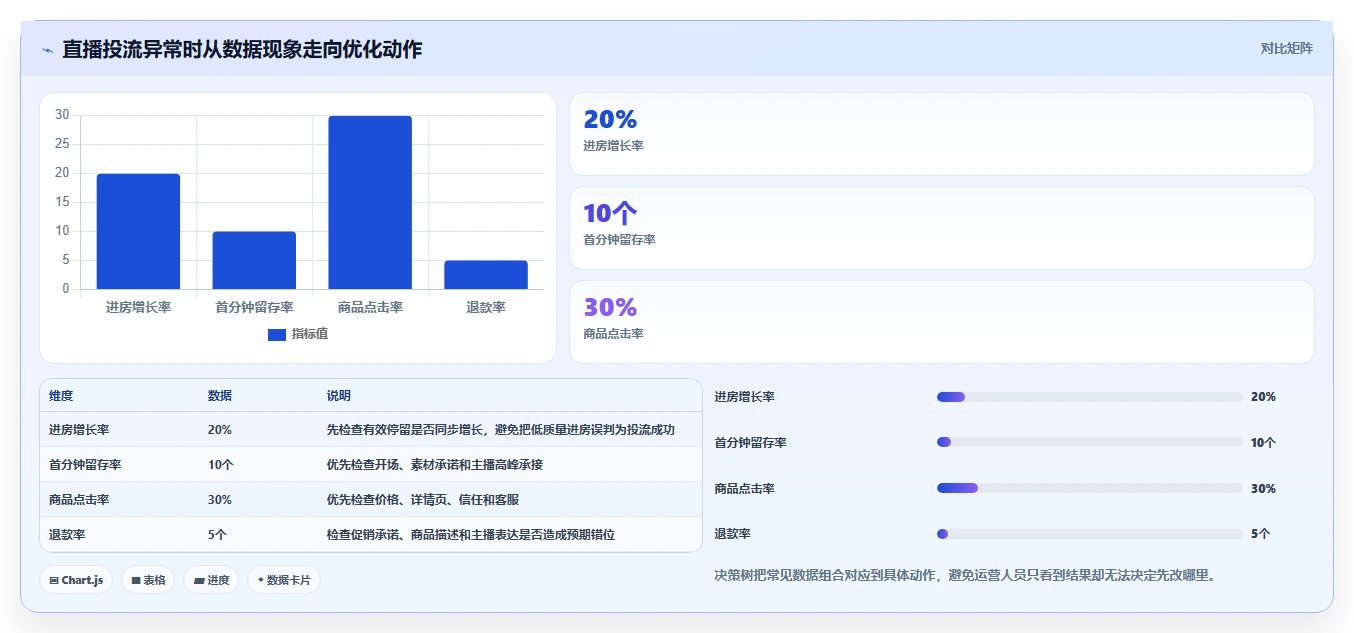Click the 退款率 x-axis label under chart
The height and width of the screenshot is (633, 1354).
(486, 307)
